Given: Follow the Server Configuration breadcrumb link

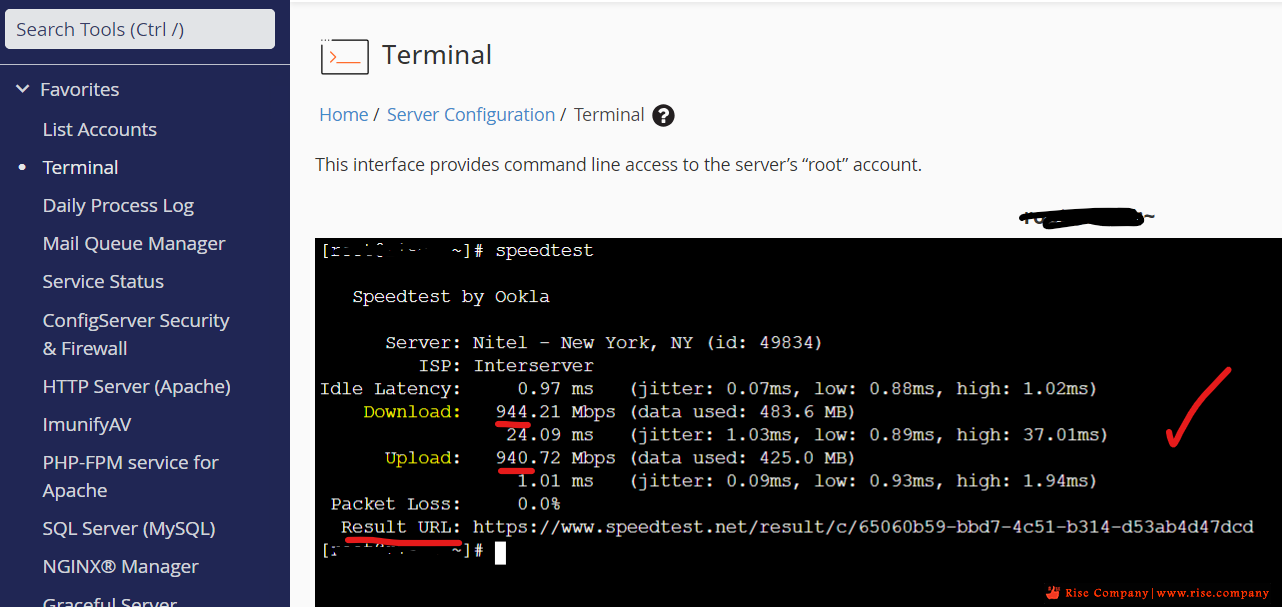Looking at the screenshot, I should tap(471, 115).
